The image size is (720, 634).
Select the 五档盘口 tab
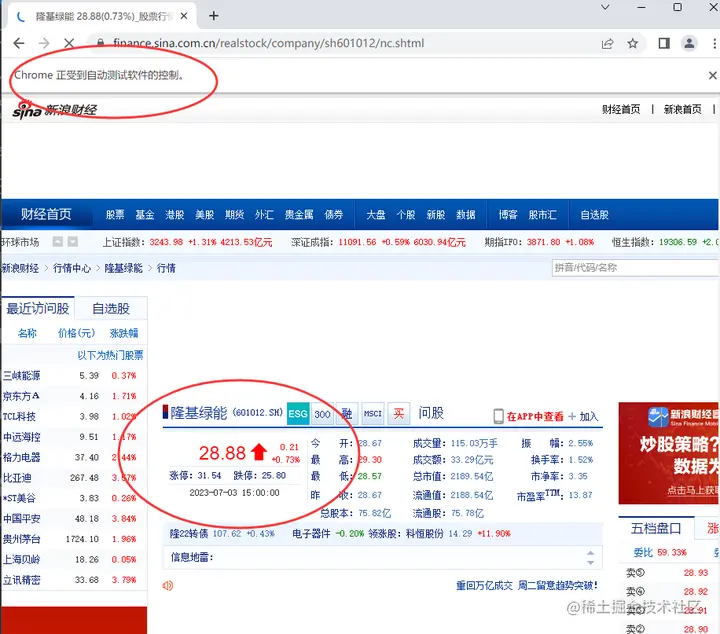(x=656, y=528)
